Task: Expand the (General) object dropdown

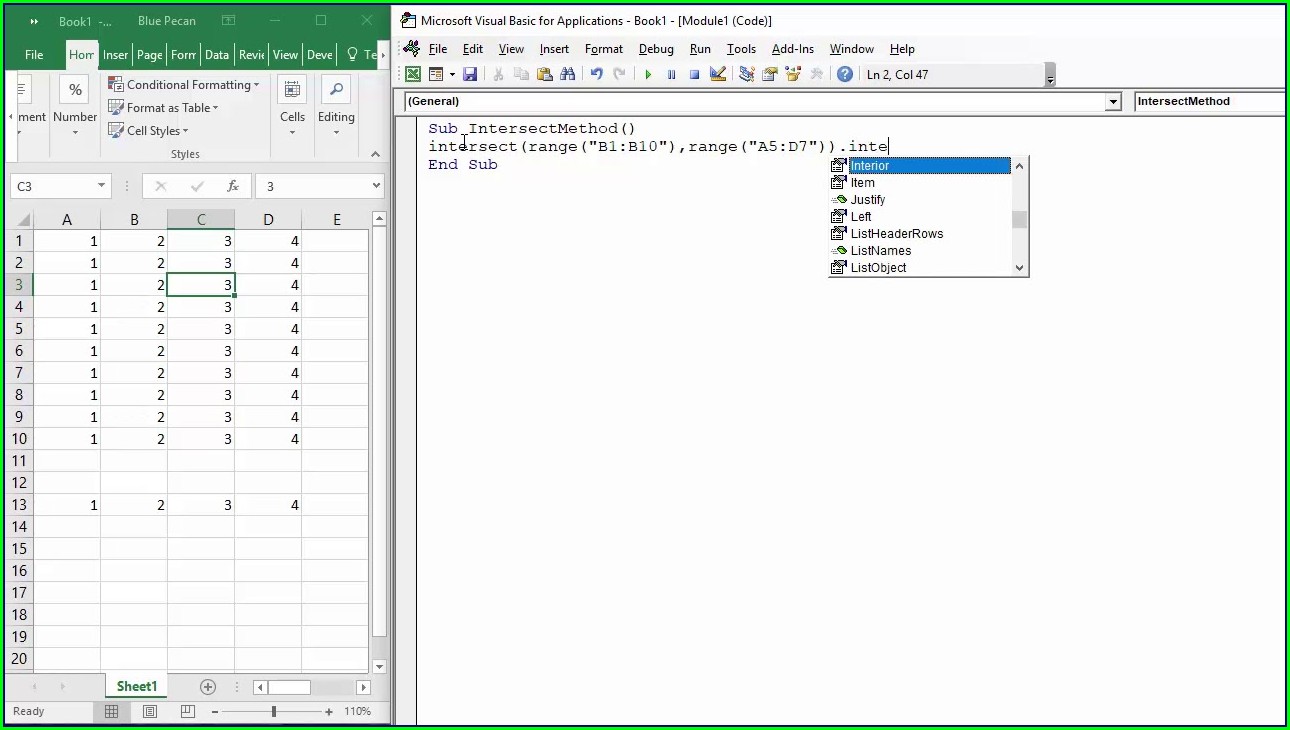Action: point(1113,102)
